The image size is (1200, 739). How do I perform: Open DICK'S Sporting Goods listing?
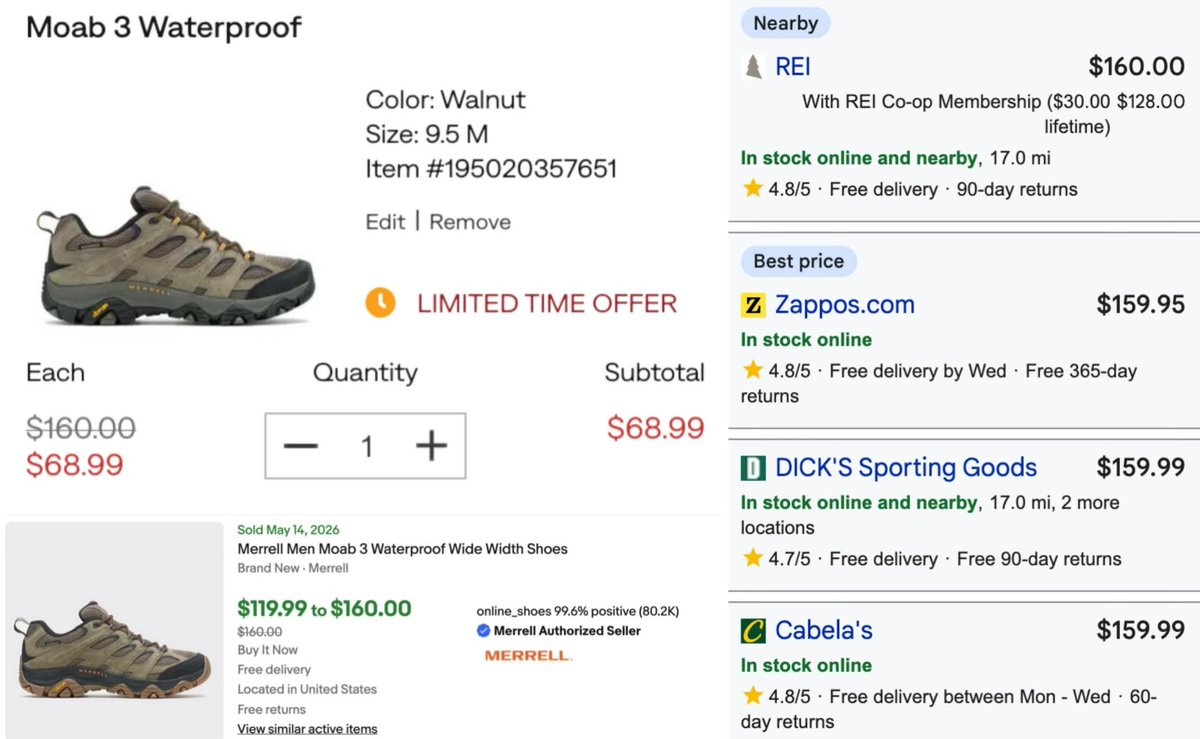[906, 468]
